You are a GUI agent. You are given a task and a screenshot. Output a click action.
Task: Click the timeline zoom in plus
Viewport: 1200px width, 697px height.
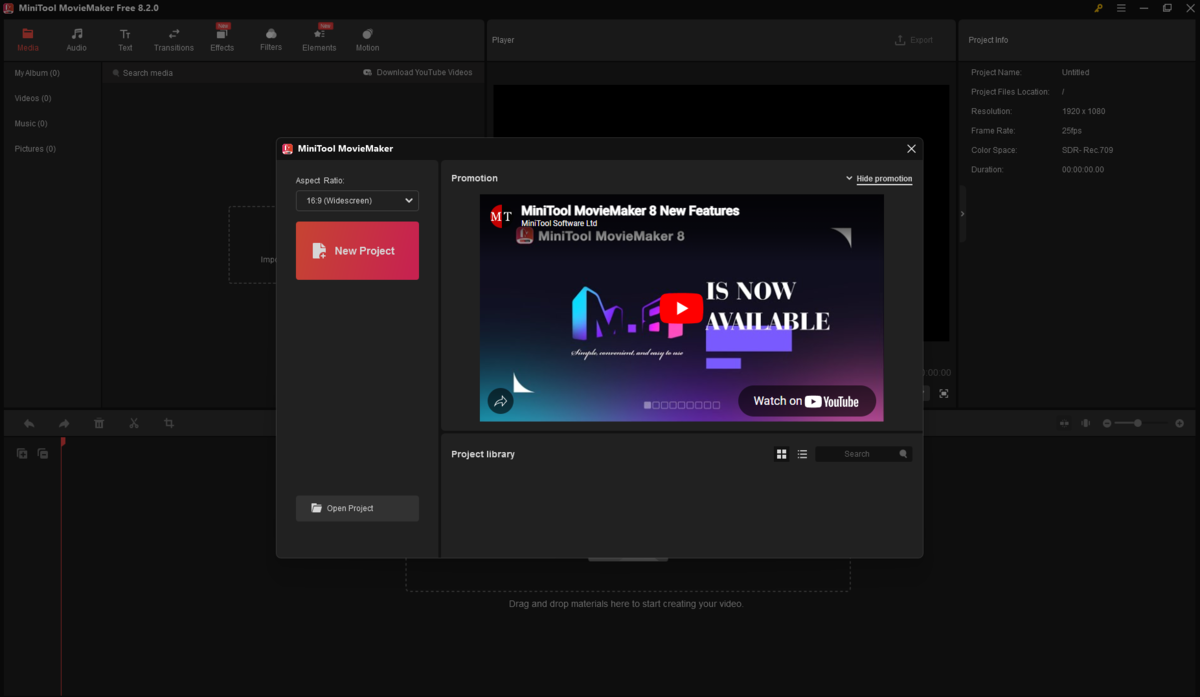point(1180,423)
